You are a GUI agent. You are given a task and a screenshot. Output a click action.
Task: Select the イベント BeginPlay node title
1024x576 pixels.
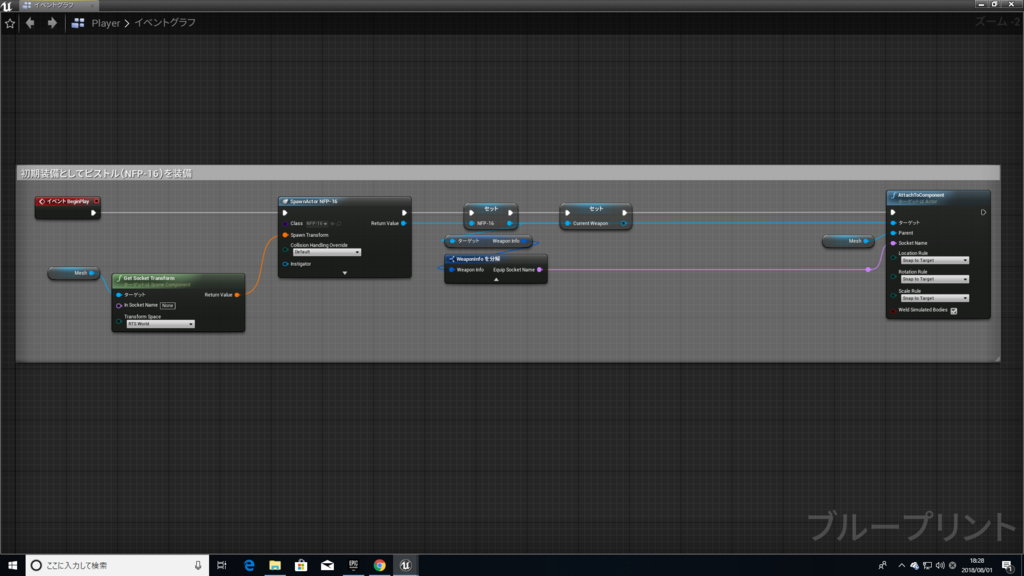point(67,201)
